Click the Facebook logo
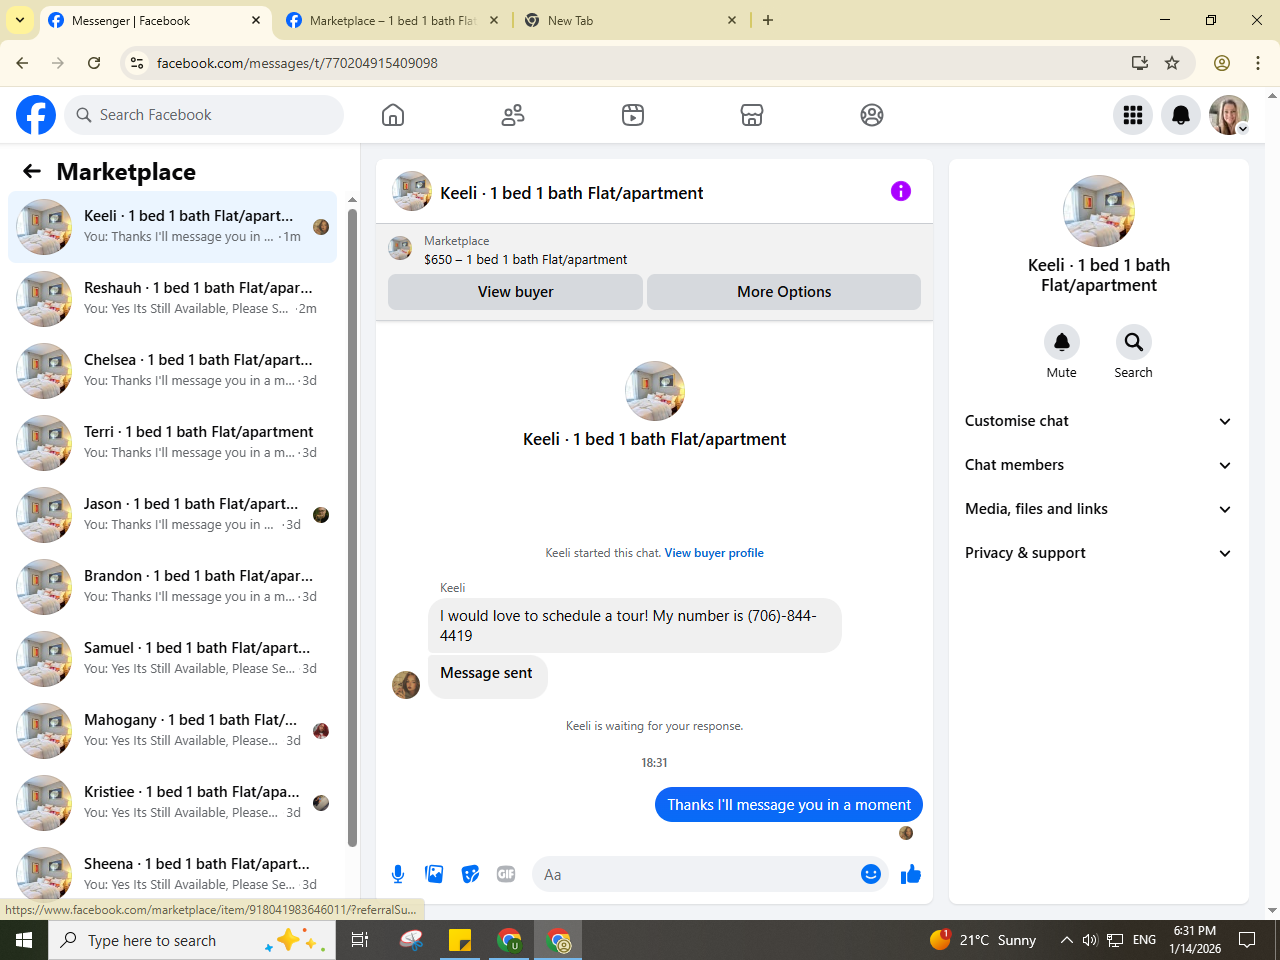The width and height of the screenshot is (1280, 960). [36, 115]
